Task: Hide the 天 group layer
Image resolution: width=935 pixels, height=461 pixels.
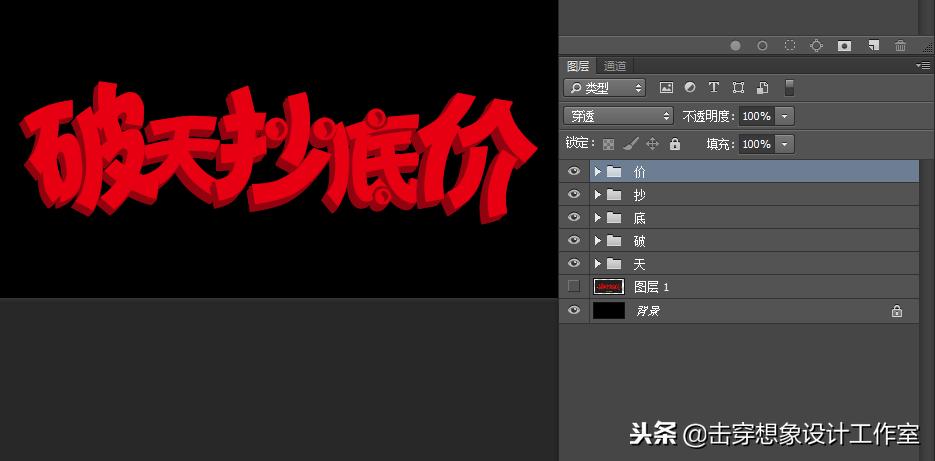Action: coord(574,263)
